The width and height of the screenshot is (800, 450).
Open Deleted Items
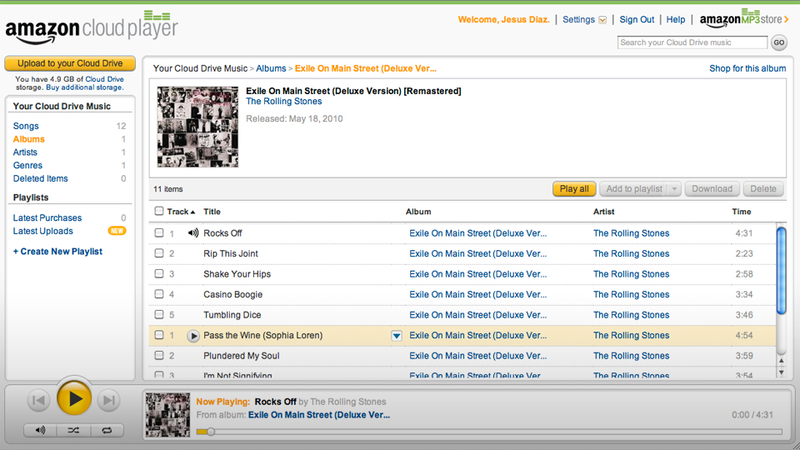40,179
